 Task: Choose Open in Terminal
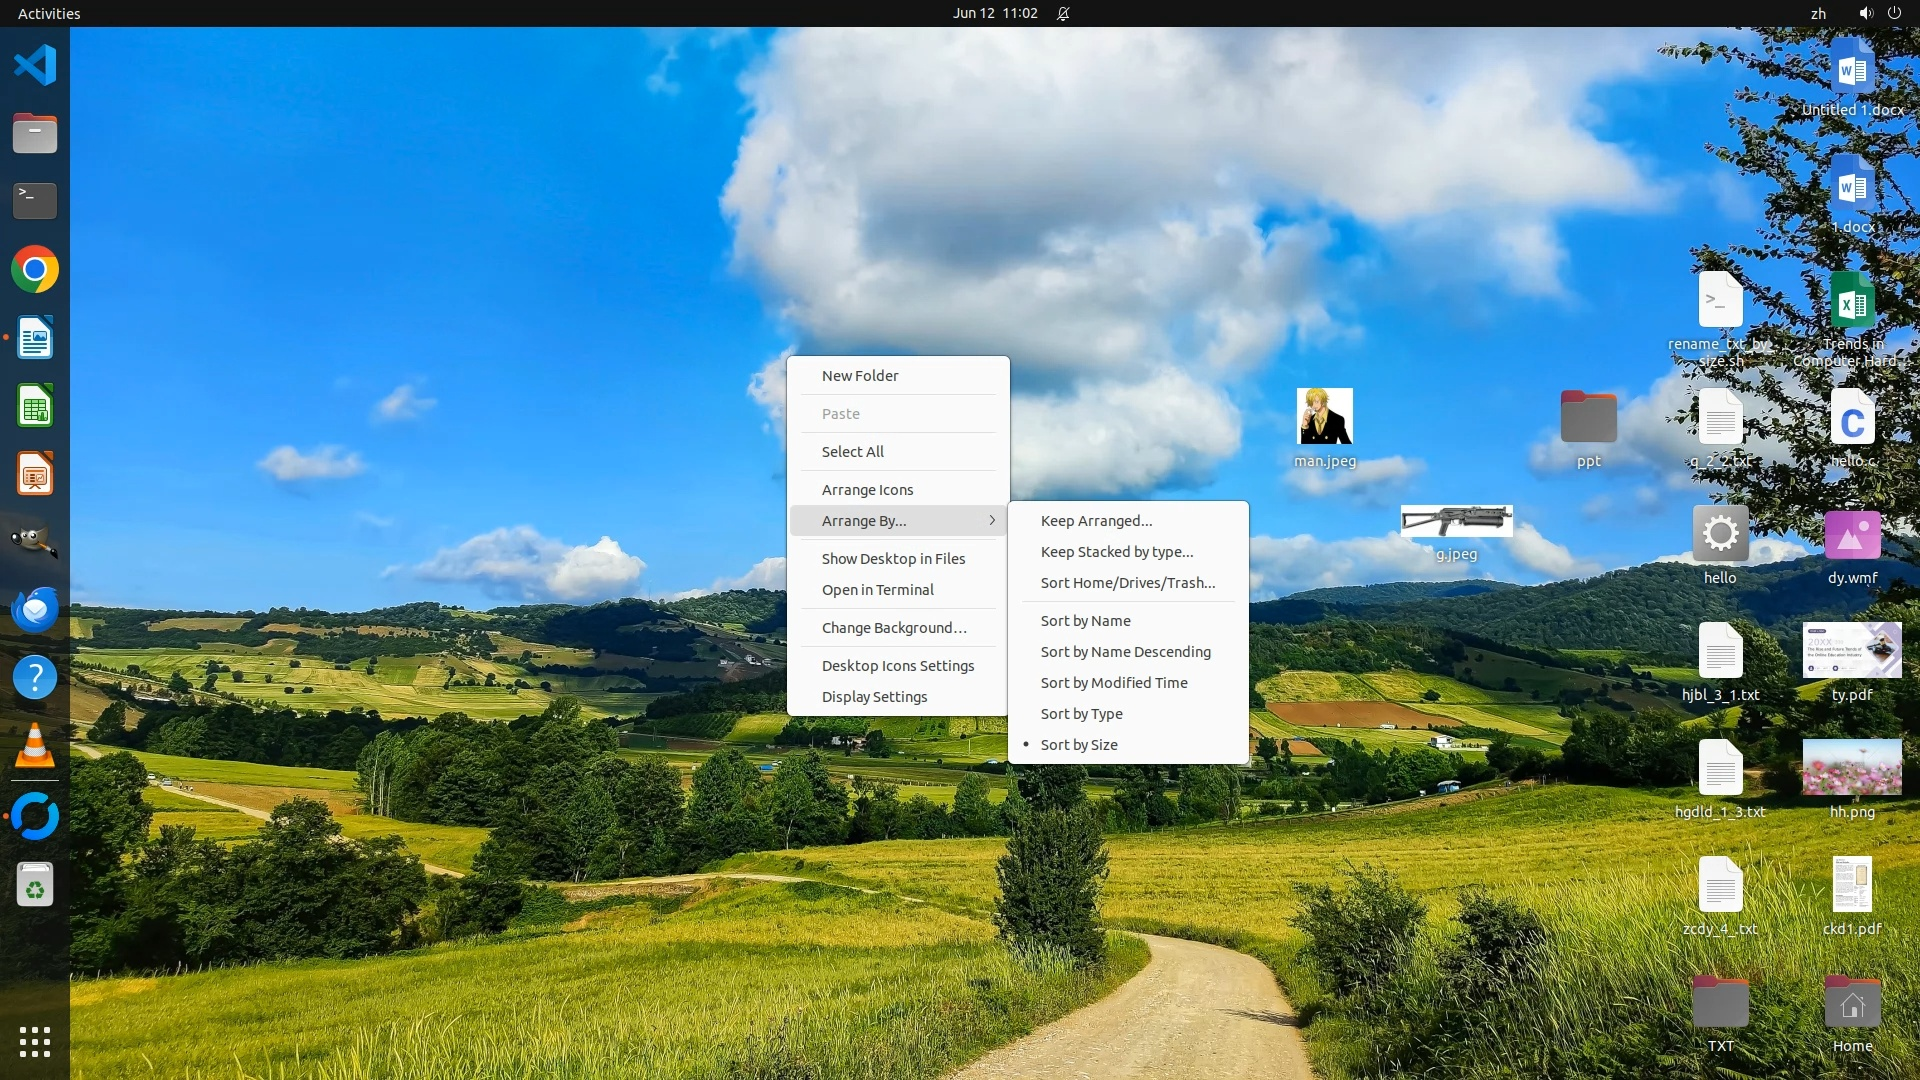point(877,590)
